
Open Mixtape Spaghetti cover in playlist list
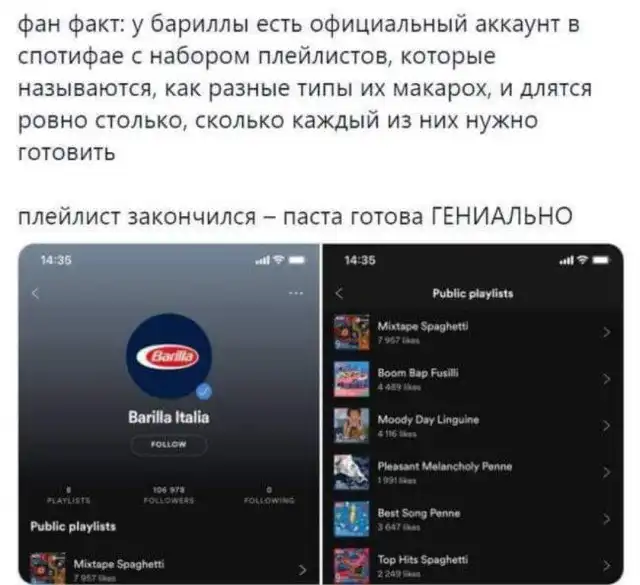coord(351,332)
